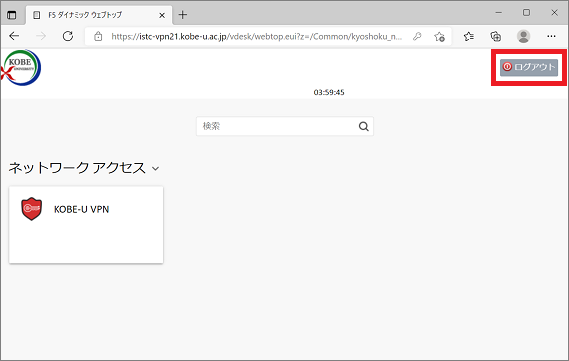Open the browser settings and more menu
This screenshot has width=569, height=361.
(x=551, y=36)
